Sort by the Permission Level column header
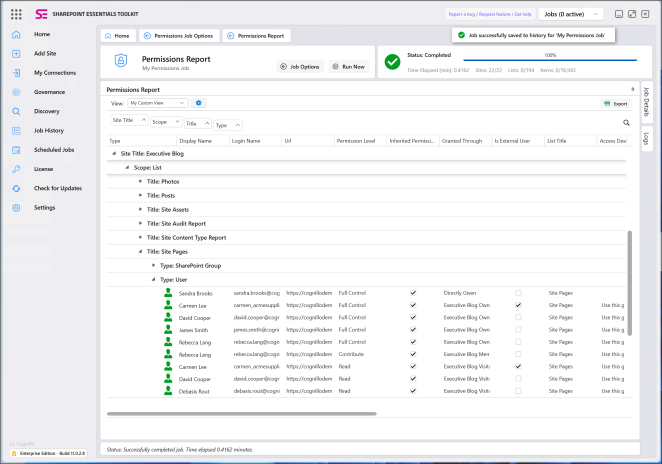The image size is (662, 464). coord(360,141)
